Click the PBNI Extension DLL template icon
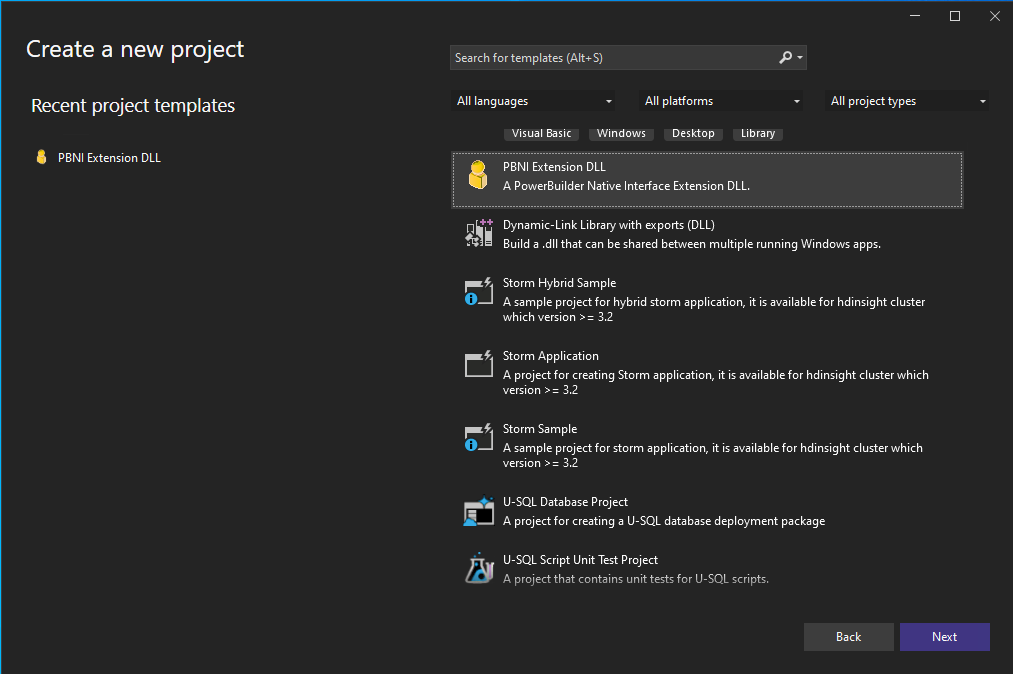 478,176
